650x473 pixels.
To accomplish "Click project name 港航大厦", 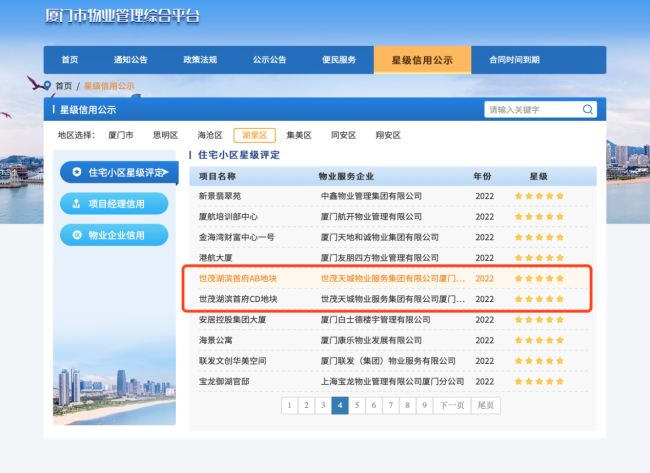I will point(216,258).
